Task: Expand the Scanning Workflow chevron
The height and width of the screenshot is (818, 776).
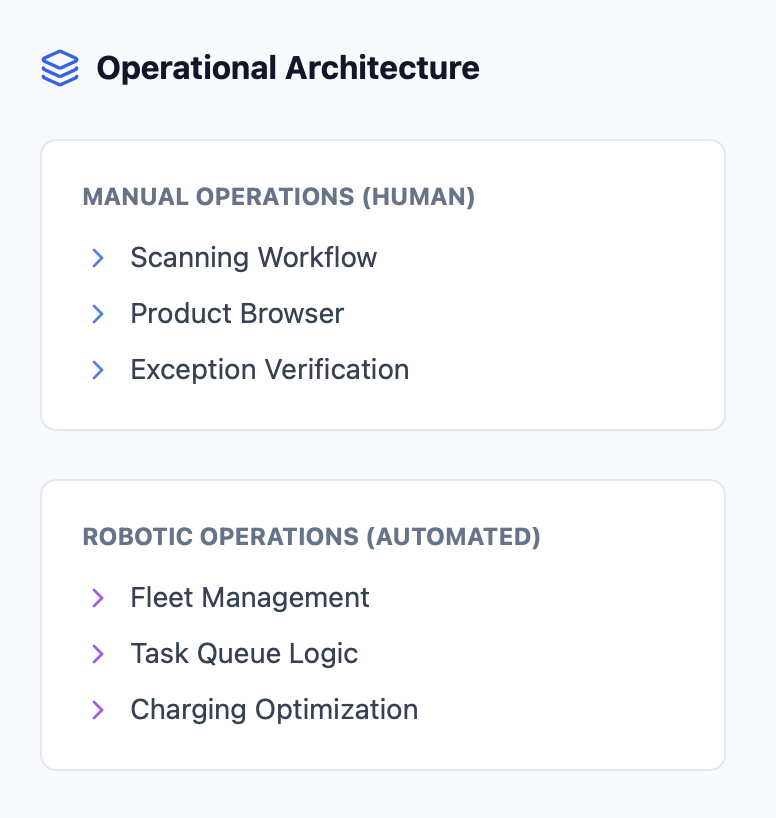Action: pyautogui.click(x=98, y=258)
